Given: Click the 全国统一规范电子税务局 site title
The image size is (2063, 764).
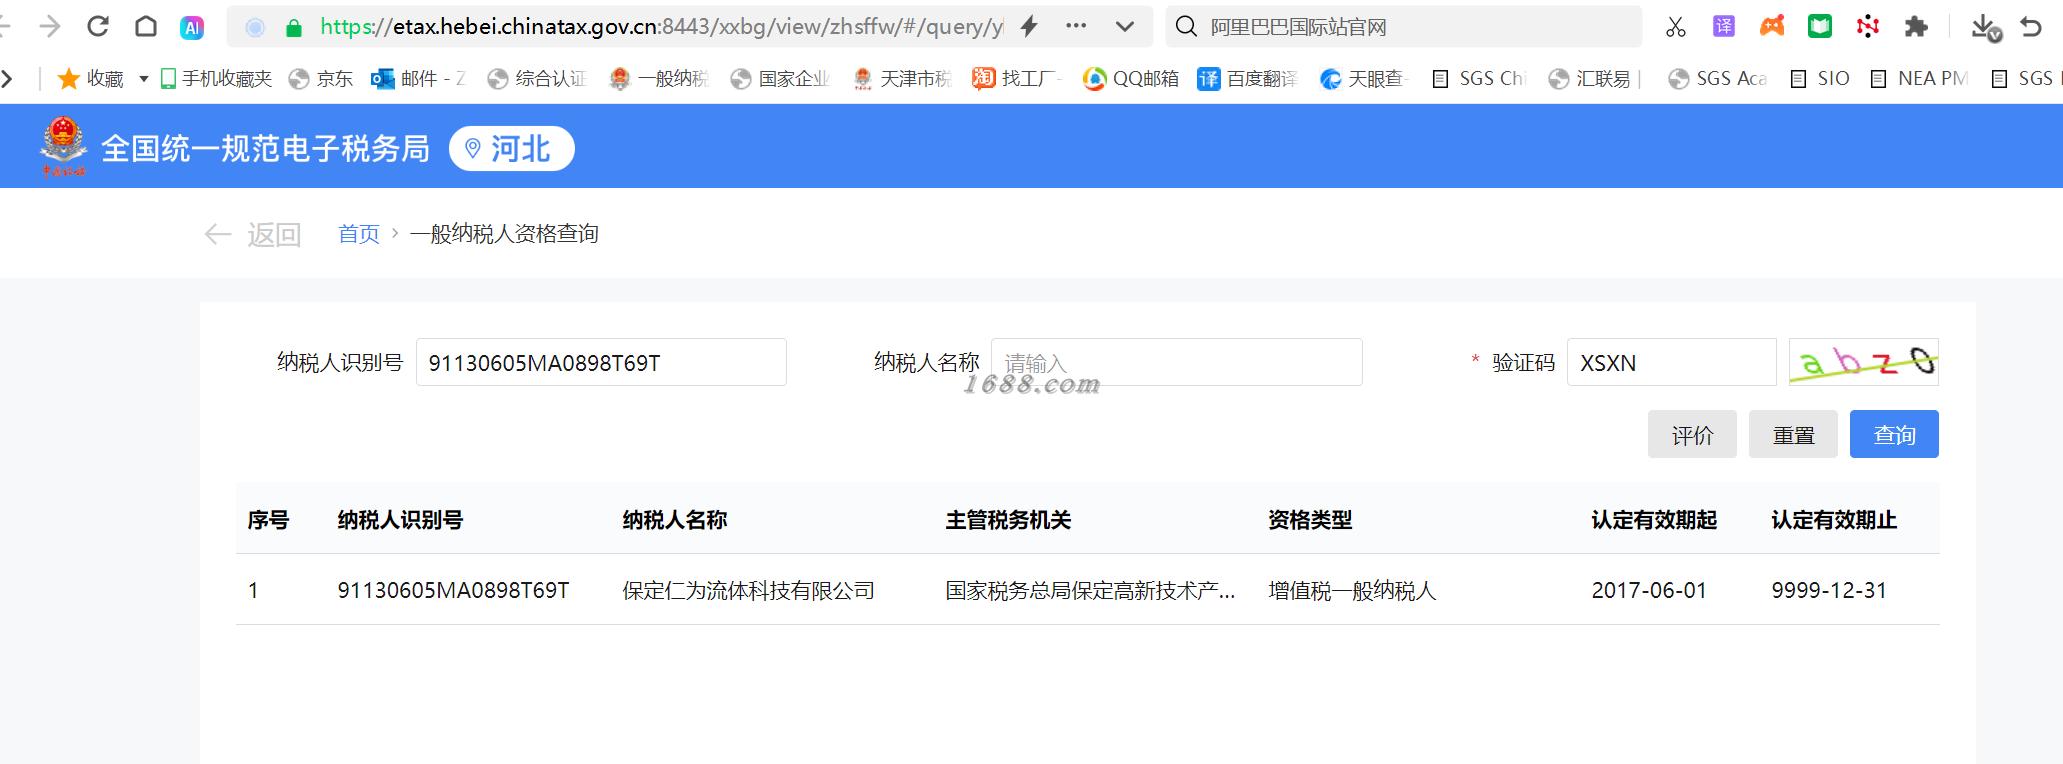Looking at the screenshot, I should tap(265, 148).
